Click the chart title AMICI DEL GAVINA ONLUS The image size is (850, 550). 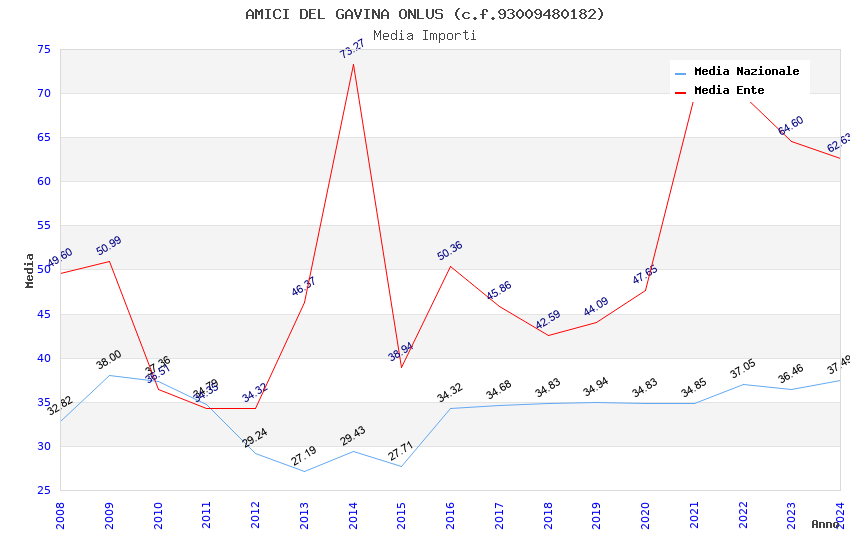(x=425, y=14)
